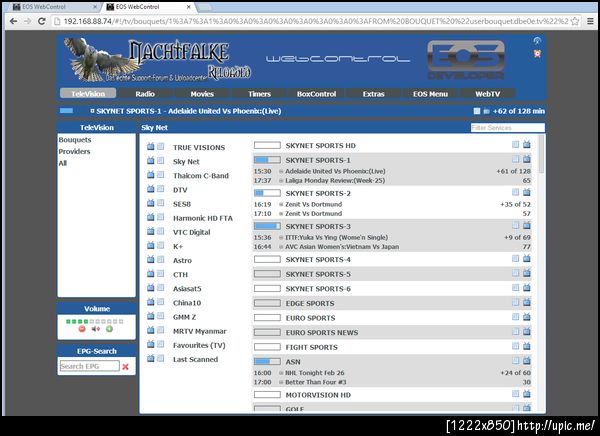Select Providers in TeleVision panel
Image resolution: width=600 pixels, height=436 pixels.
click(74, 152)
